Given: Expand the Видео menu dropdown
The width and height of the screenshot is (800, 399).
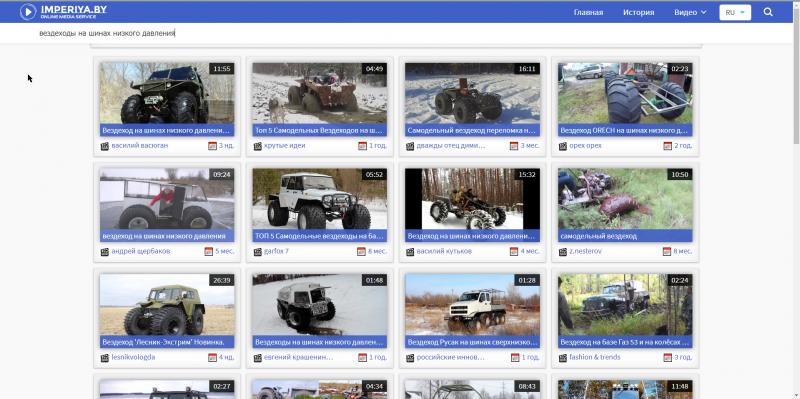Looking at the screenshot, I should (690, 12).
